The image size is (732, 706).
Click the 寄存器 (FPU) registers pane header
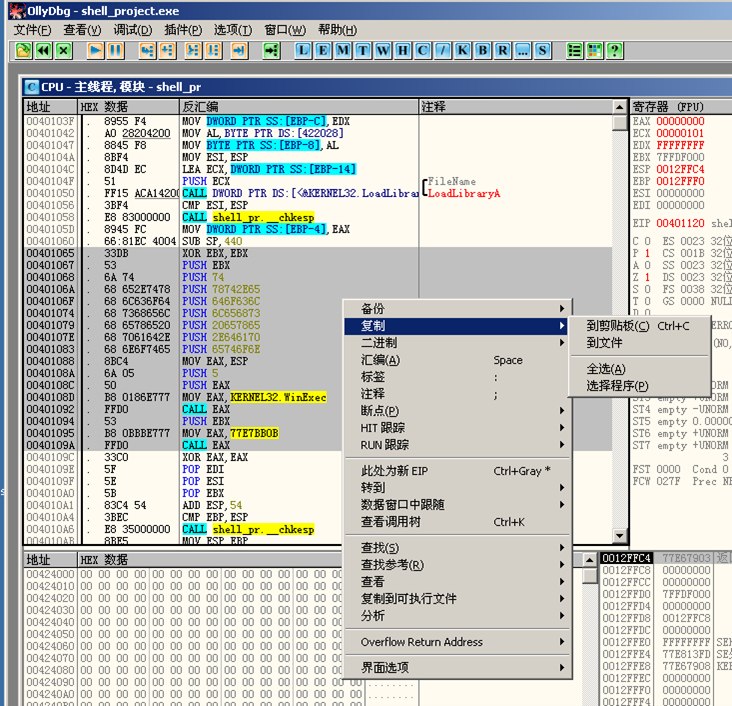(x=668, y=106)
